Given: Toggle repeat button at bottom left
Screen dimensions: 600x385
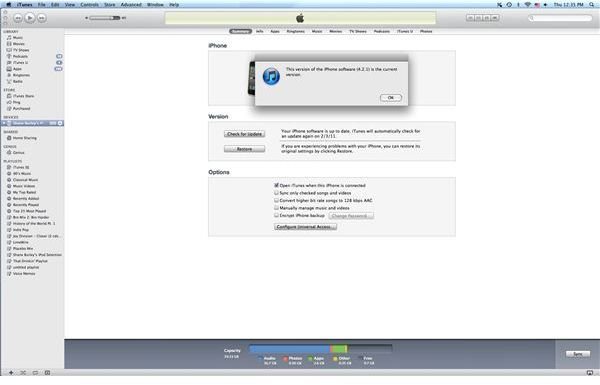Looking at the screenshot, I should tap(35, 373).
